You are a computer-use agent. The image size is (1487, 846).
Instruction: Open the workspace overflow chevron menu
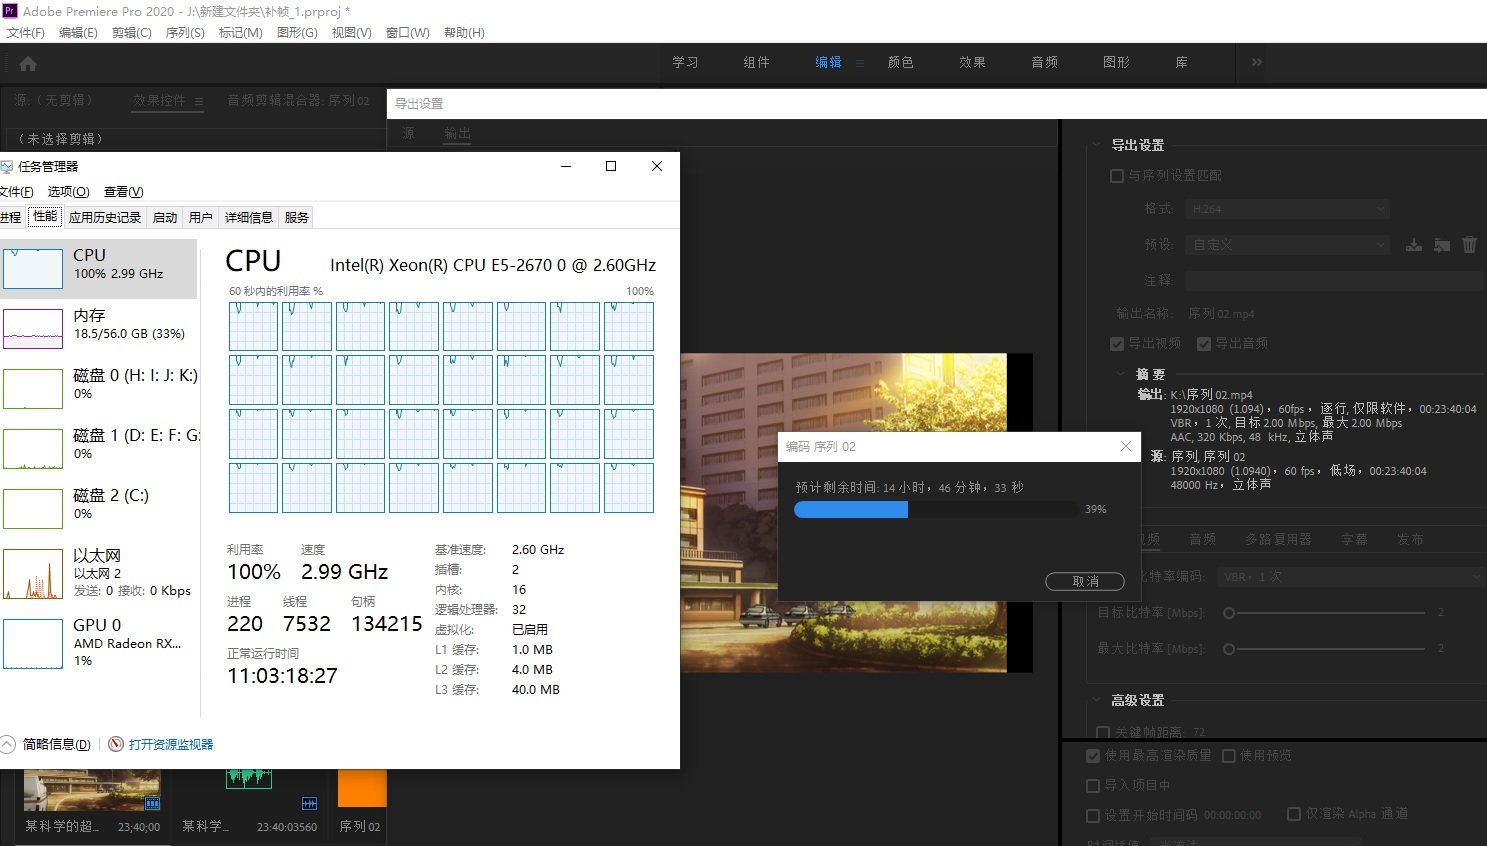1257,62
